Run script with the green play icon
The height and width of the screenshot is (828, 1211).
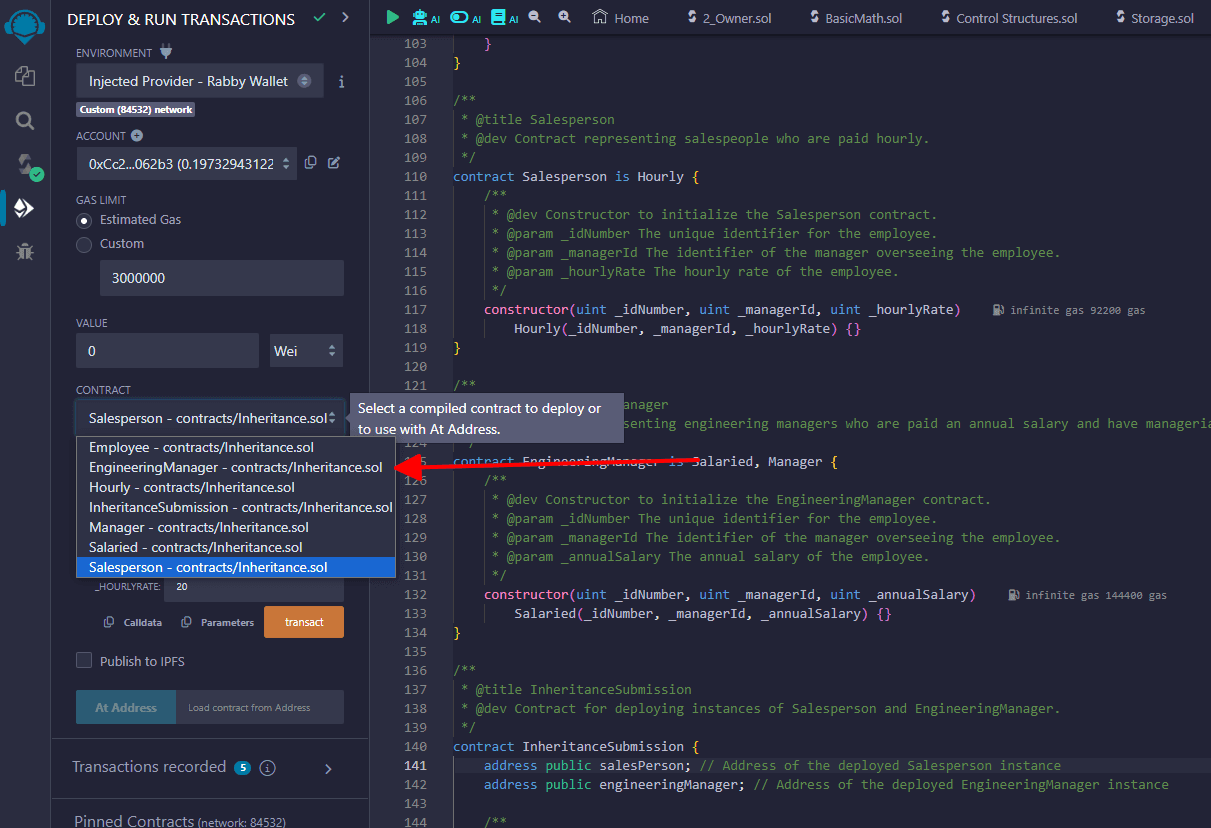tap(393, 17)
